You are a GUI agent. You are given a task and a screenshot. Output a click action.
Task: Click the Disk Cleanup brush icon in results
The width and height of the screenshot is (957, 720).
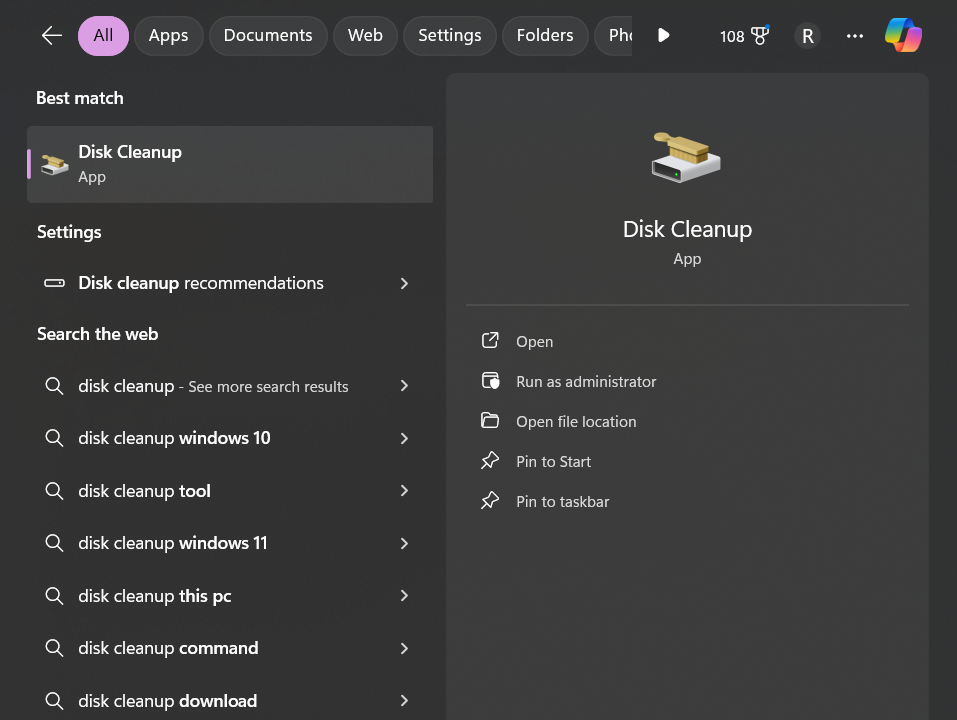pos(54,164)
